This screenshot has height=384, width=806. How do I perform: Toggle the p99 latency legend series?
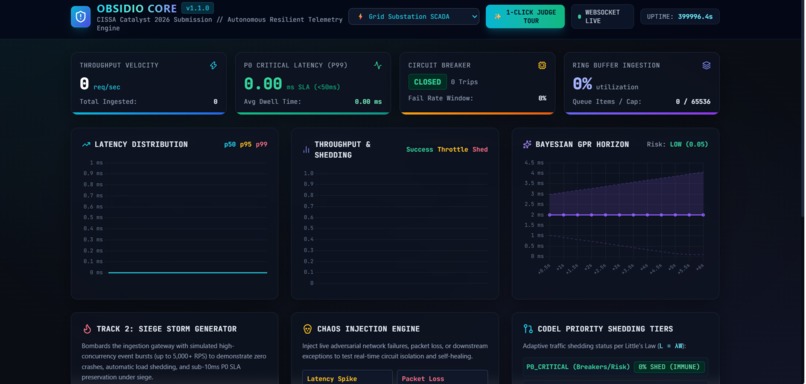click(x=262, y=144)
